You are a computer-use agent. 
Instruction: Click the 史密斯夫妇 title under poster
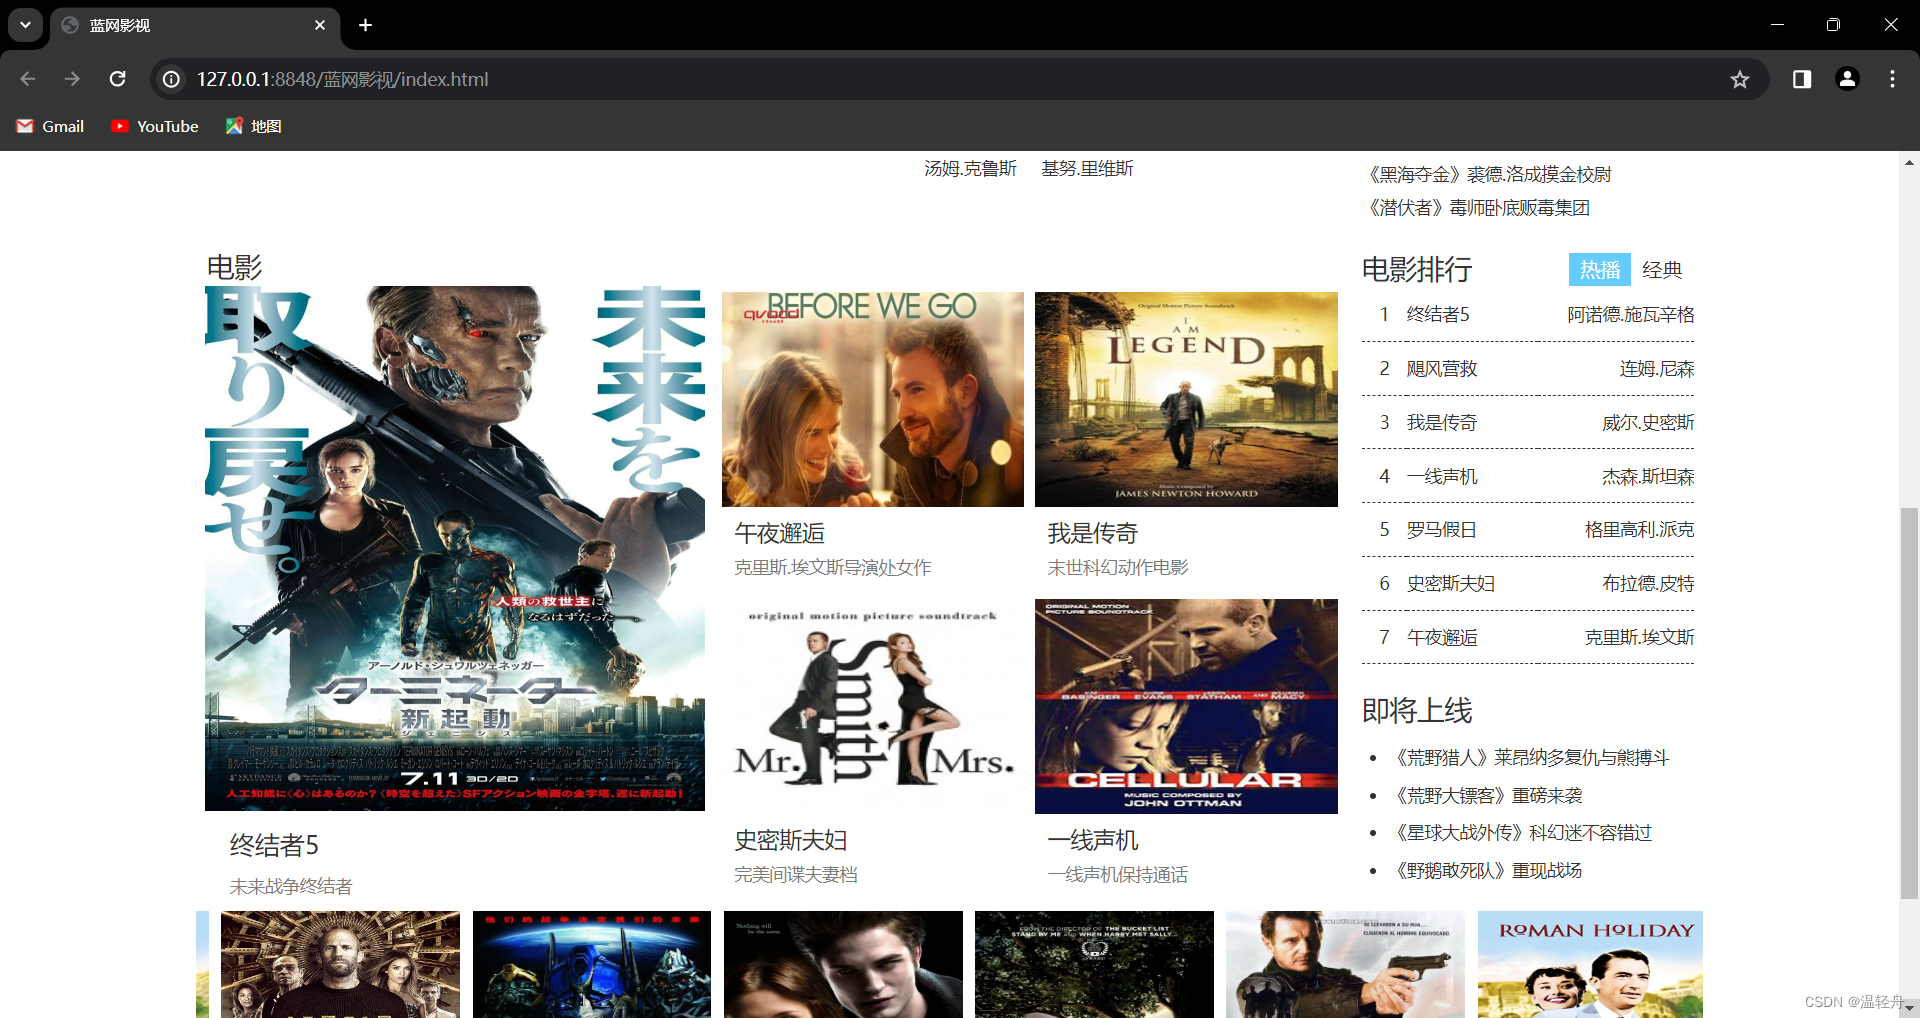[x=790, y=840]
